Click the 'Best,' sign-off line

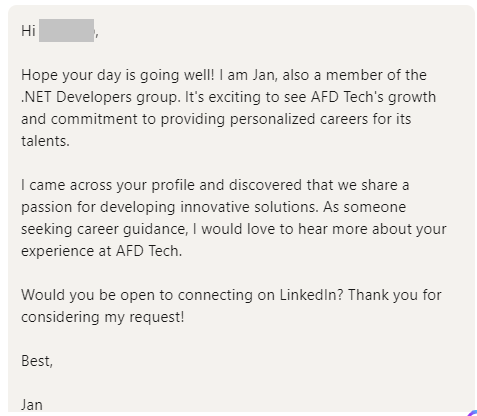[37, 361]
